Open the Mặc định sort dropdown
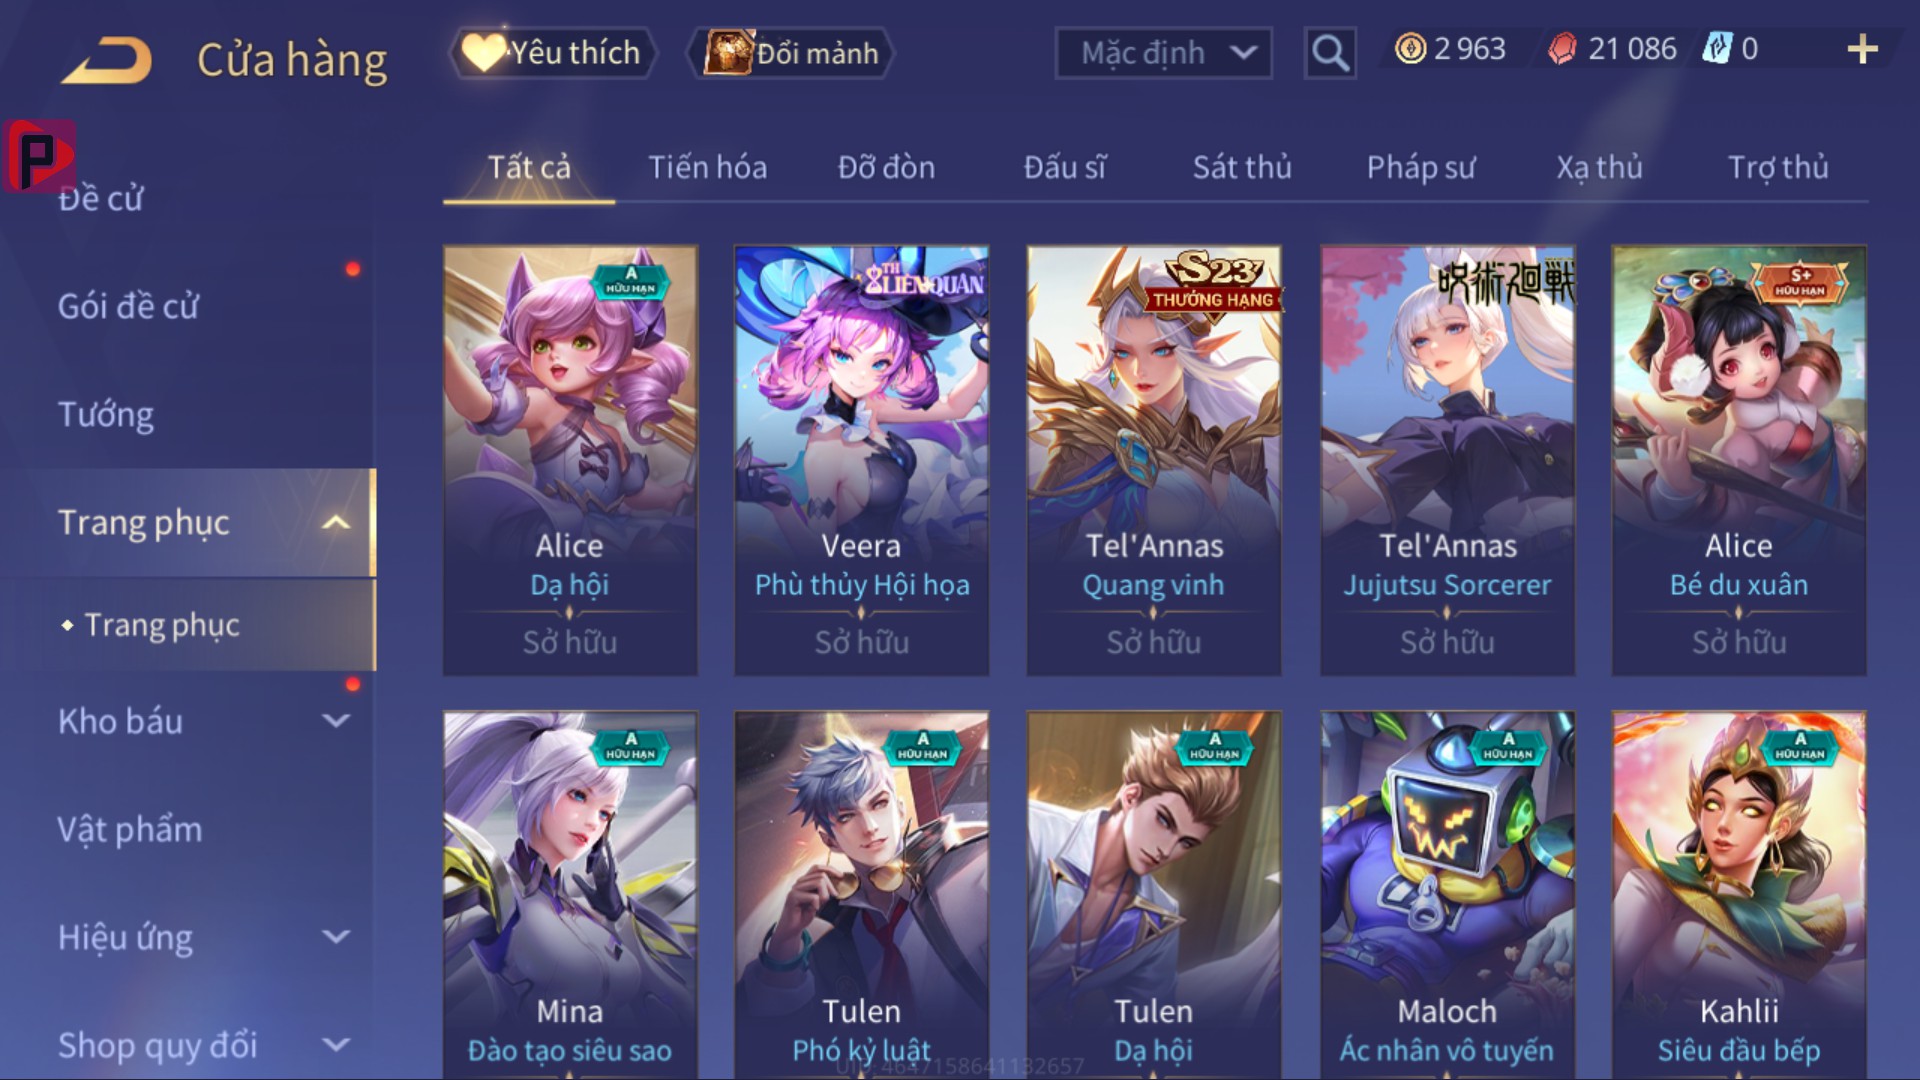The width and height of the screenshot is (1920, 1080). click(x=1164, y=52)
